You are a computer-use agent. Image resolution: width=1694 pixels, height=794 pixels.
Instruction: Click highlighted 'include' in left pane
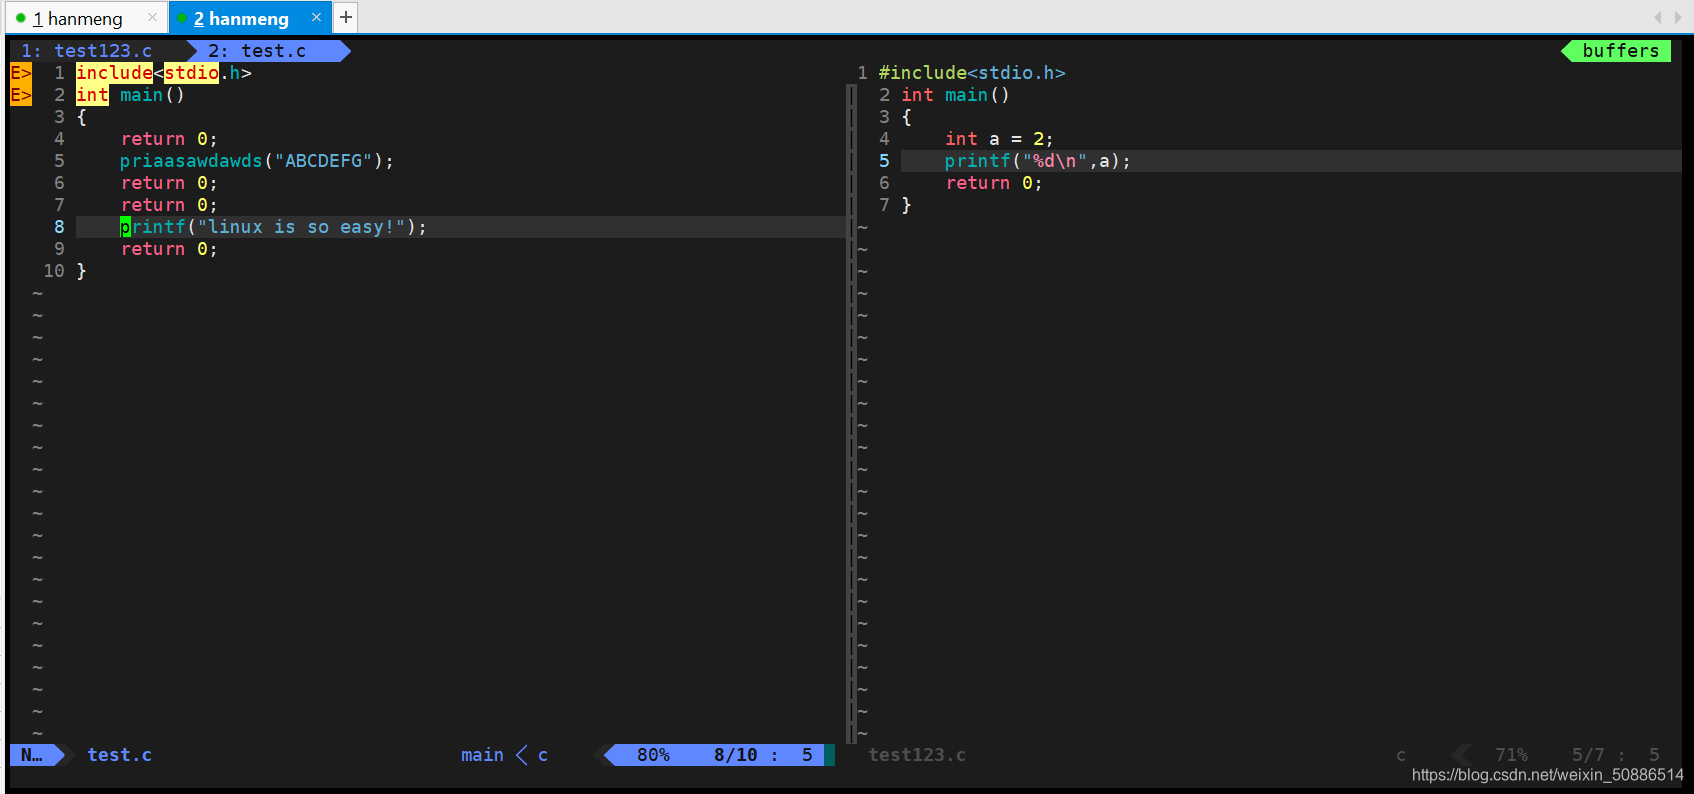[x=114, y=73]
